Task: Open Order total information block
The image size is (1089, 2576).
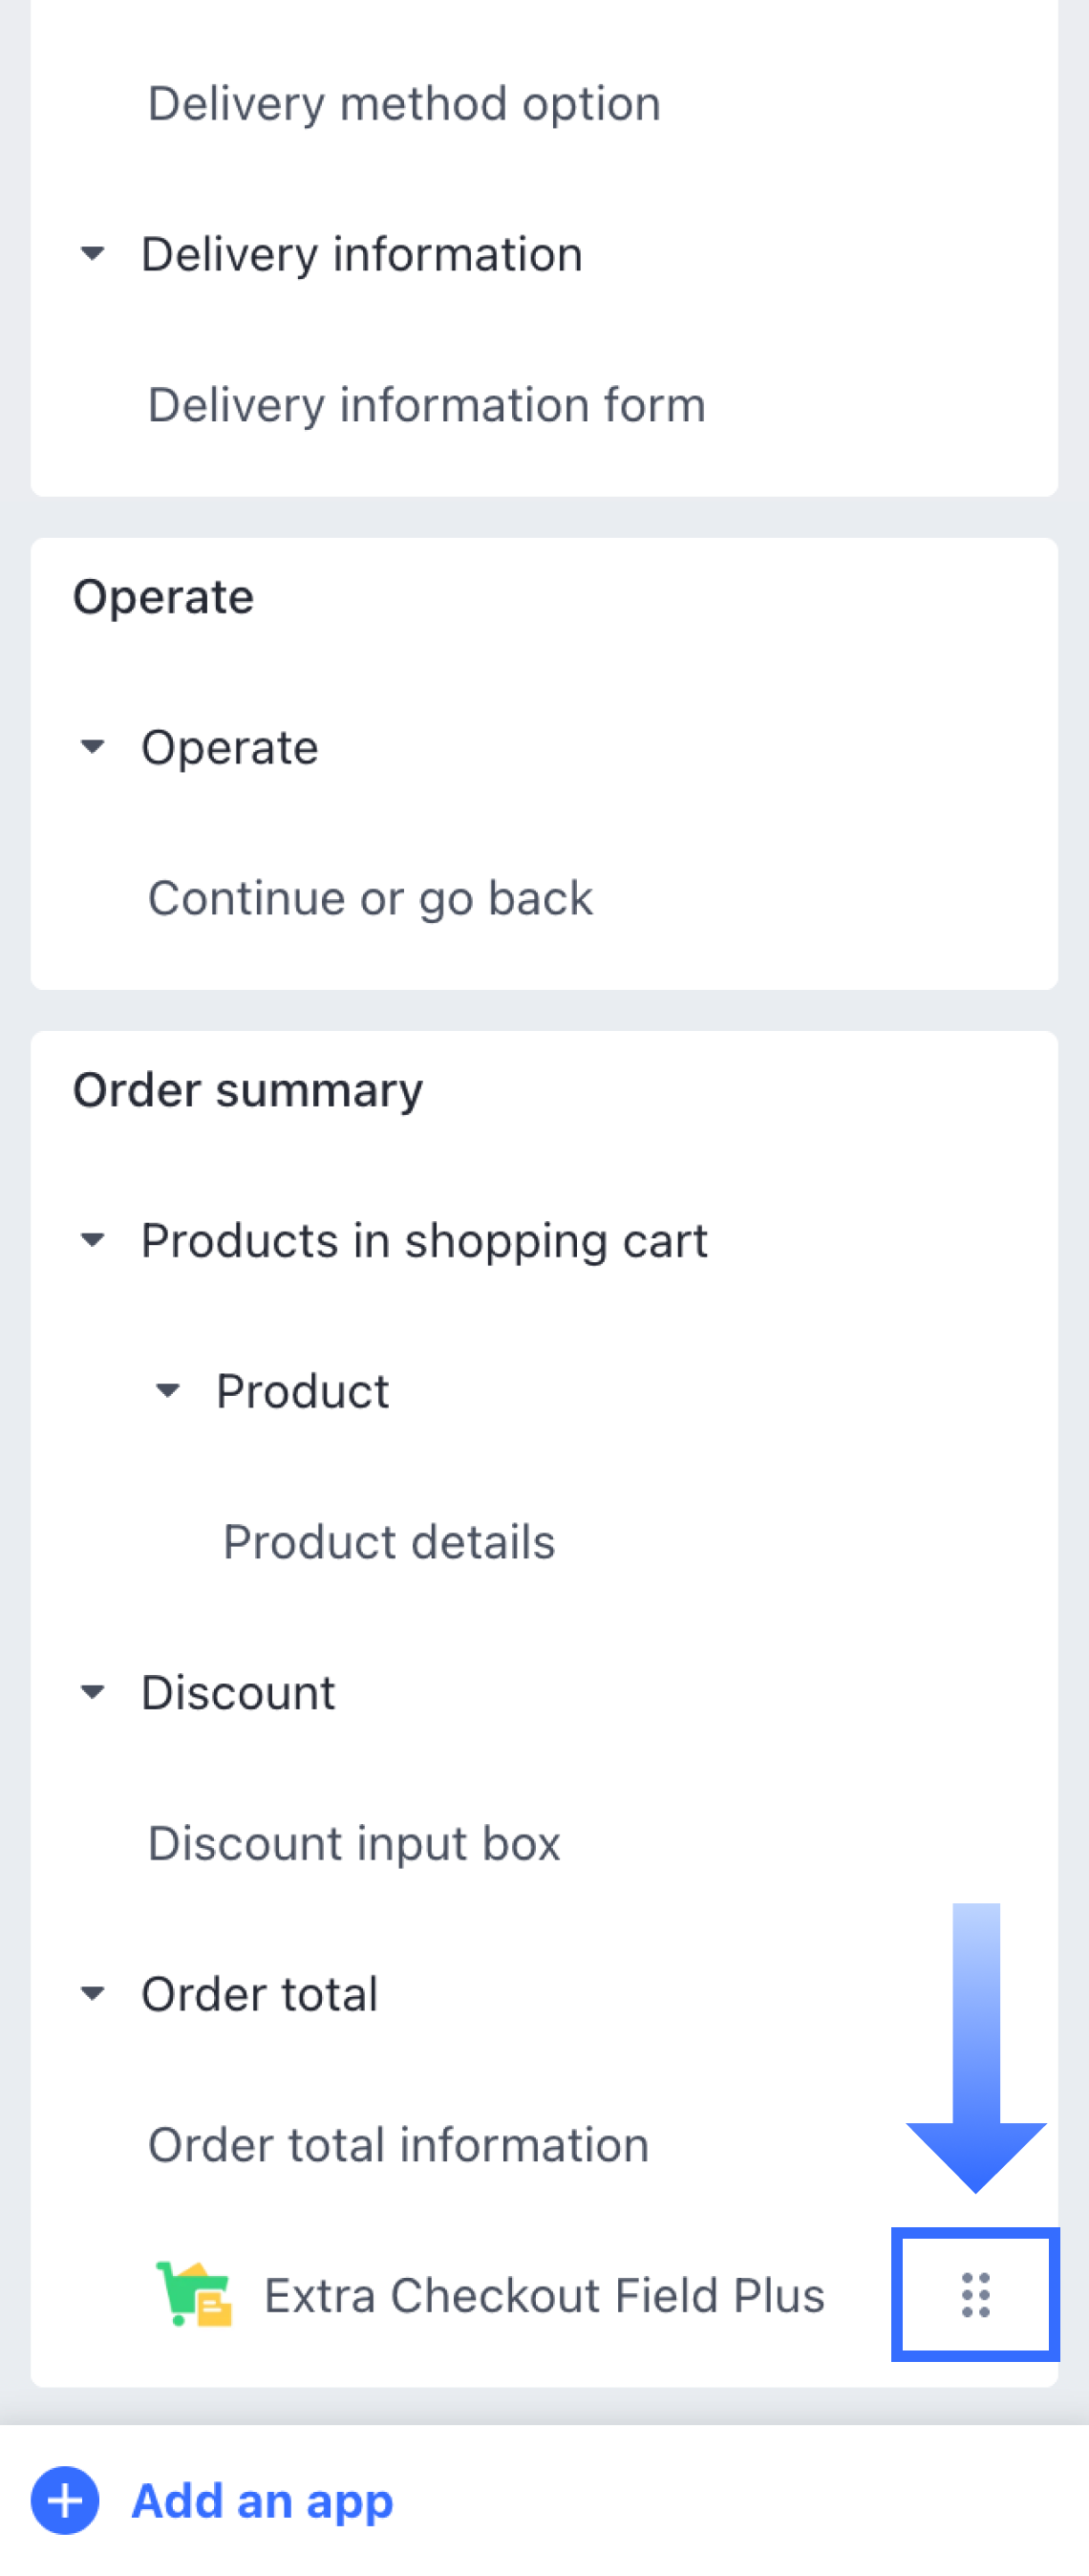Action: coord(399,2145)
